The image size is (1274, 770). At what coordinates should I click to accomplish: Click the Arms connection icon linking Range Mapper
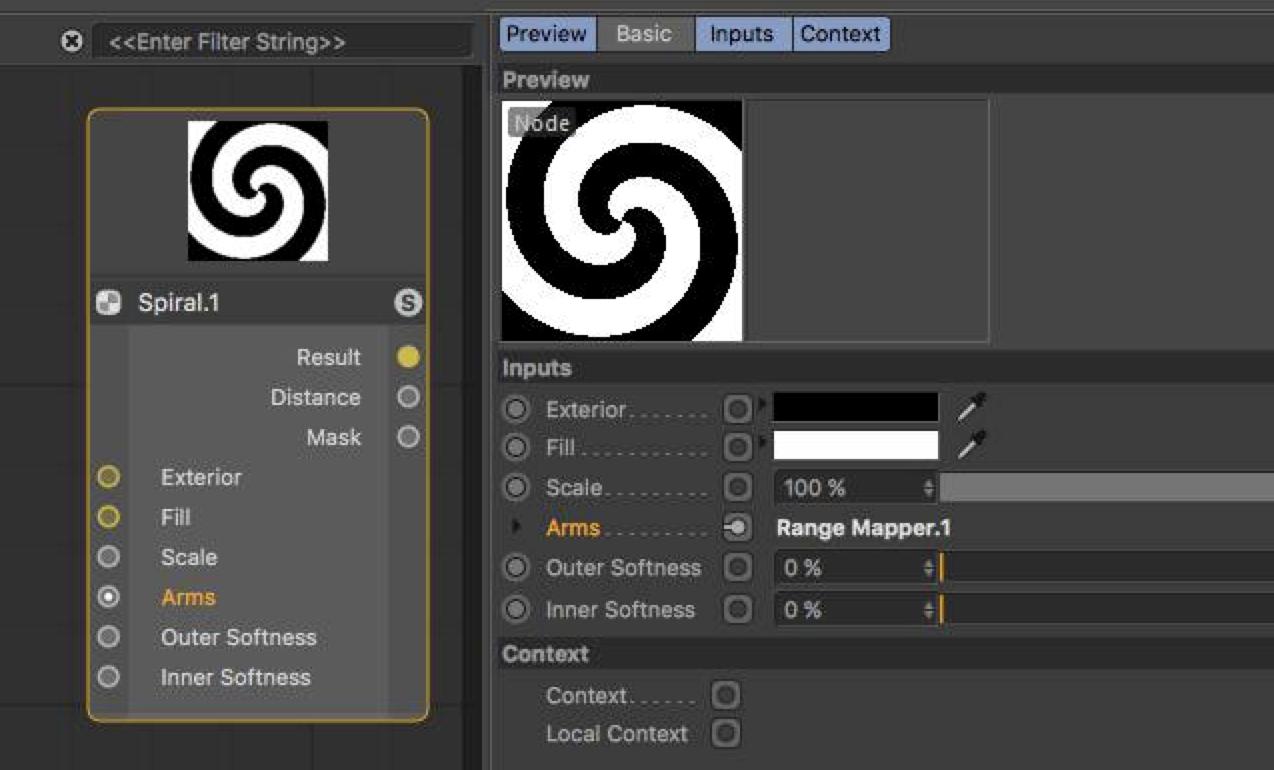coord(737,528)
